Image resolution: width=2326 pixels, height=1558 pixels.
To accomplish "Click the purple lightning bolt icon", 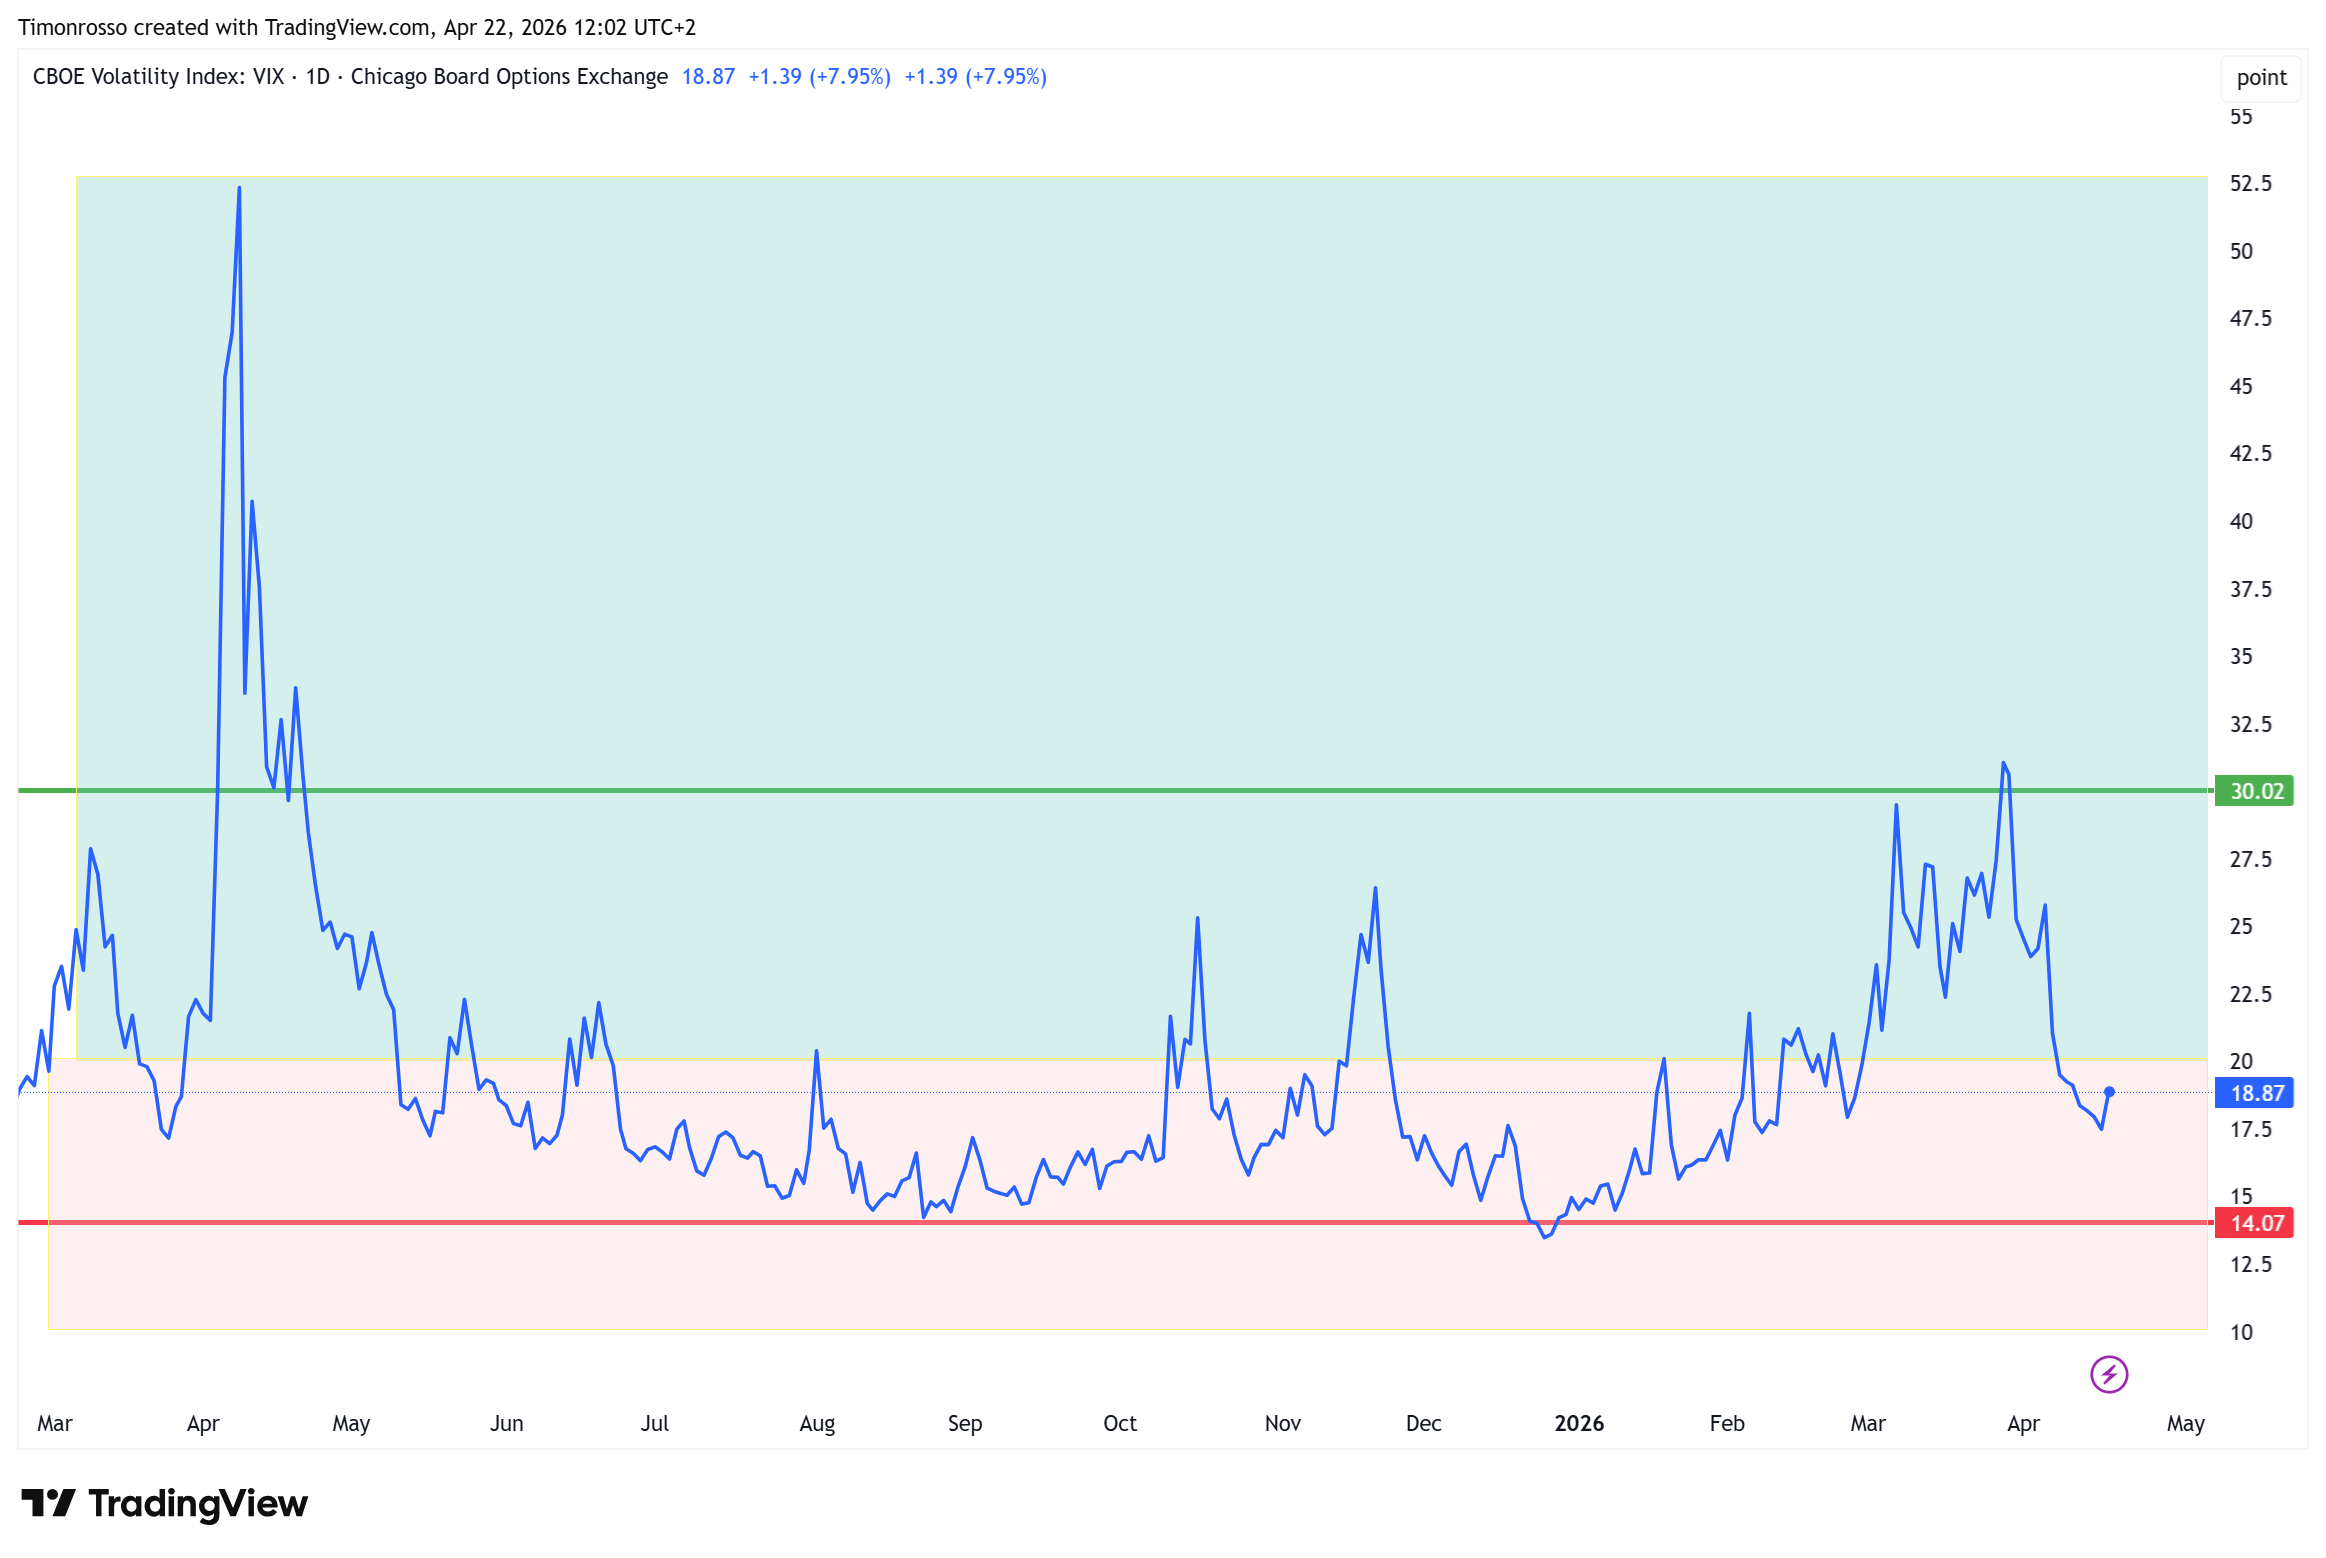I will point(2108,1374).
